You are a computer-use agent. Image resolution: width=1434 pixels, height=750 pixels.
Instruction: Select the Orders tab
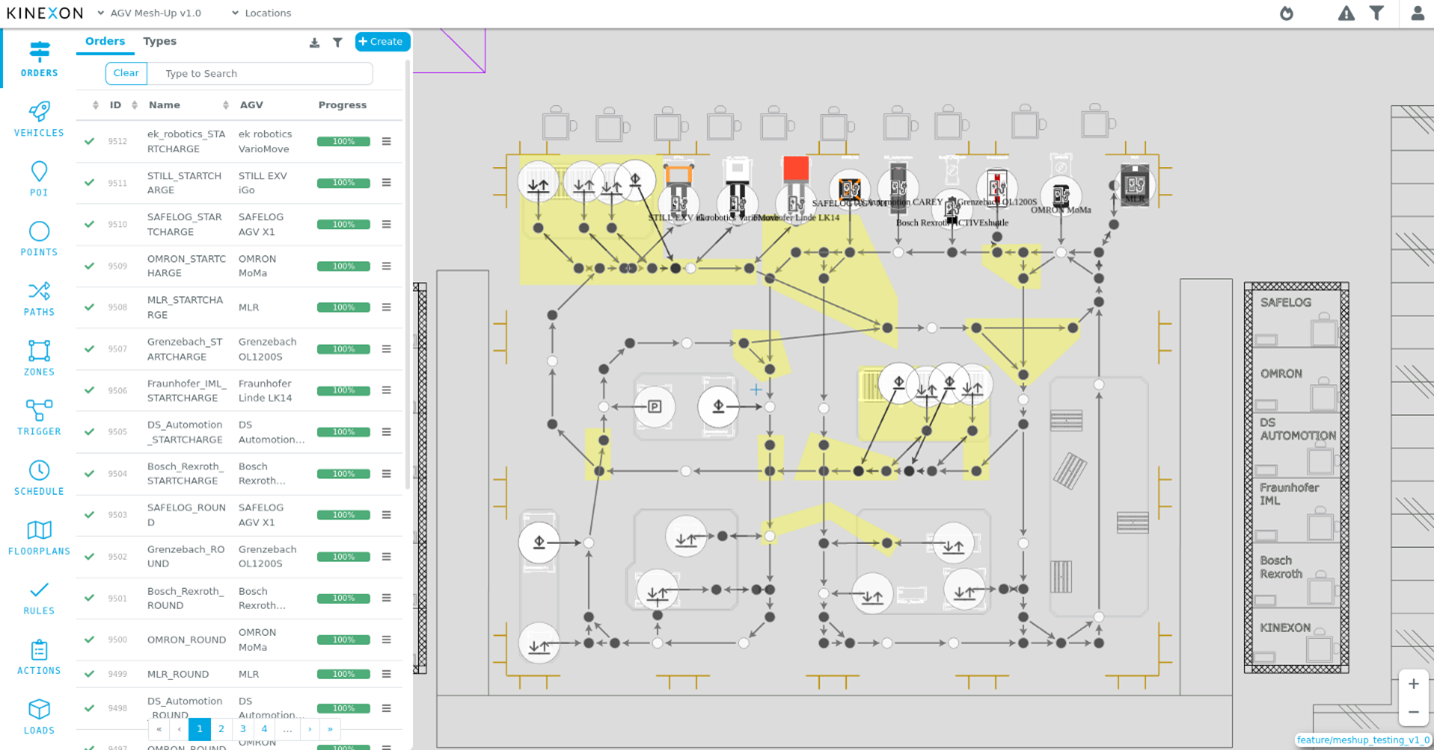click(105, 41)
